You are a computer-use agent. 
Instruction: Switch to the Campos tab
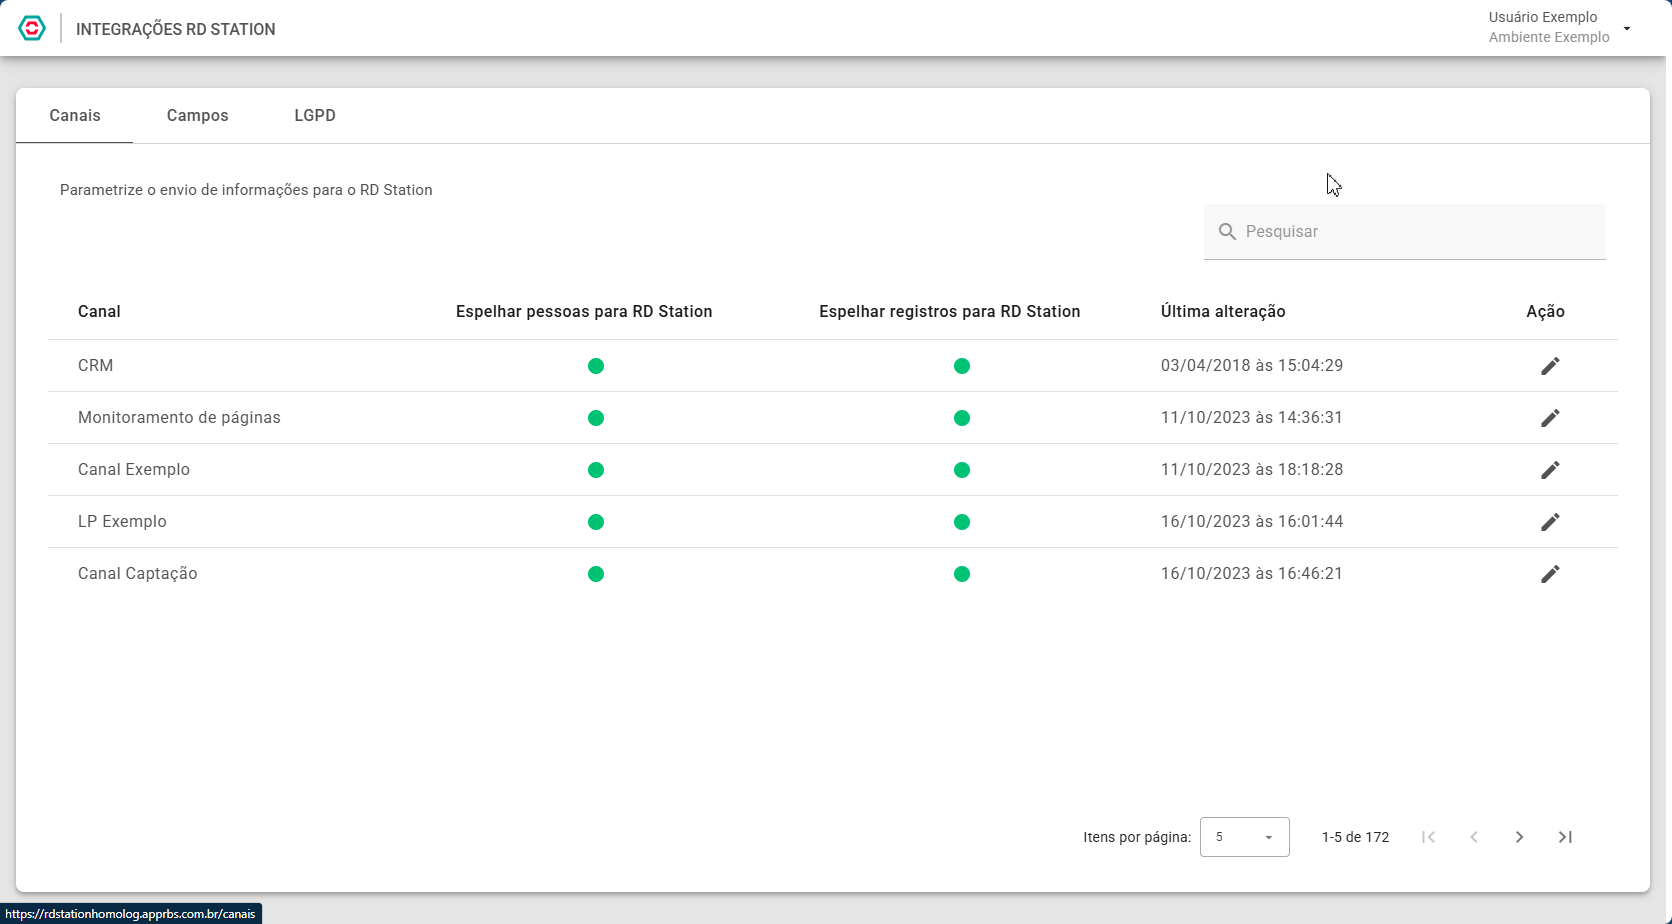click(x=197, y=116)
